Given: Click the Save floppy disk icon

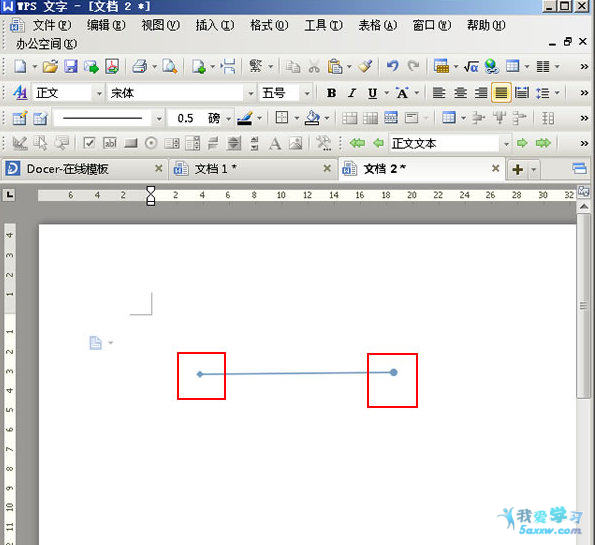Looking at the screenshot, I should tap(71, 66).
